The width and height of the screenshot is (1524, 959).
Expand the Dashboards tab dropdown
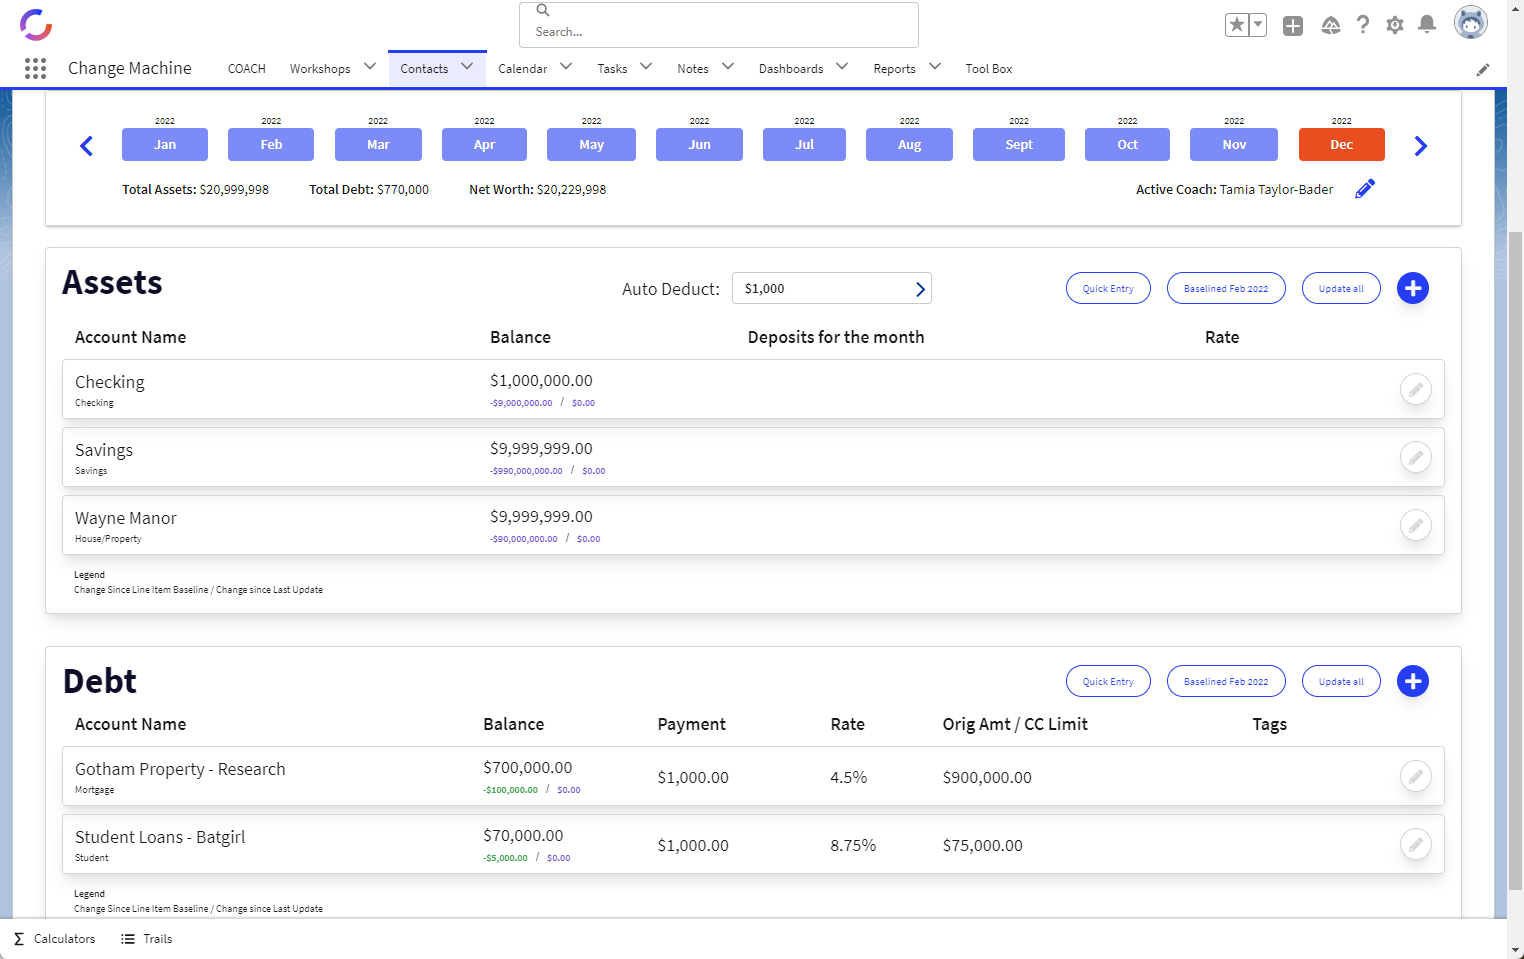coord(842,67)
